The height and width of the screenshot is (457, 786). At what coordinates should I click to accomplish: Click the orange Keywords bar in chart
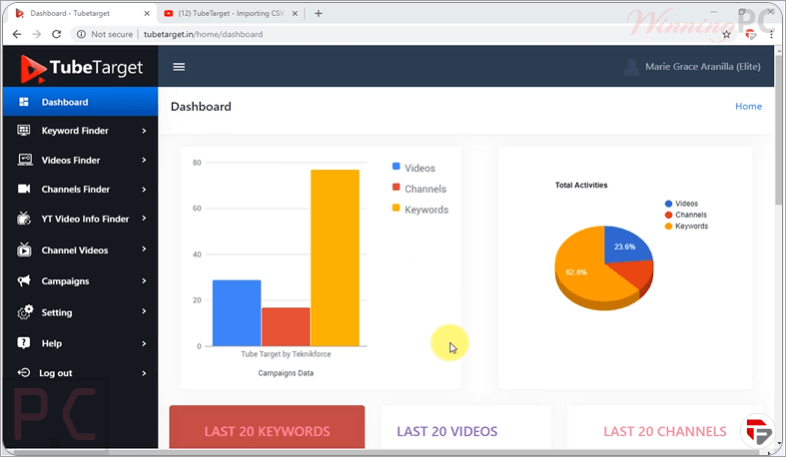point(335,258)
